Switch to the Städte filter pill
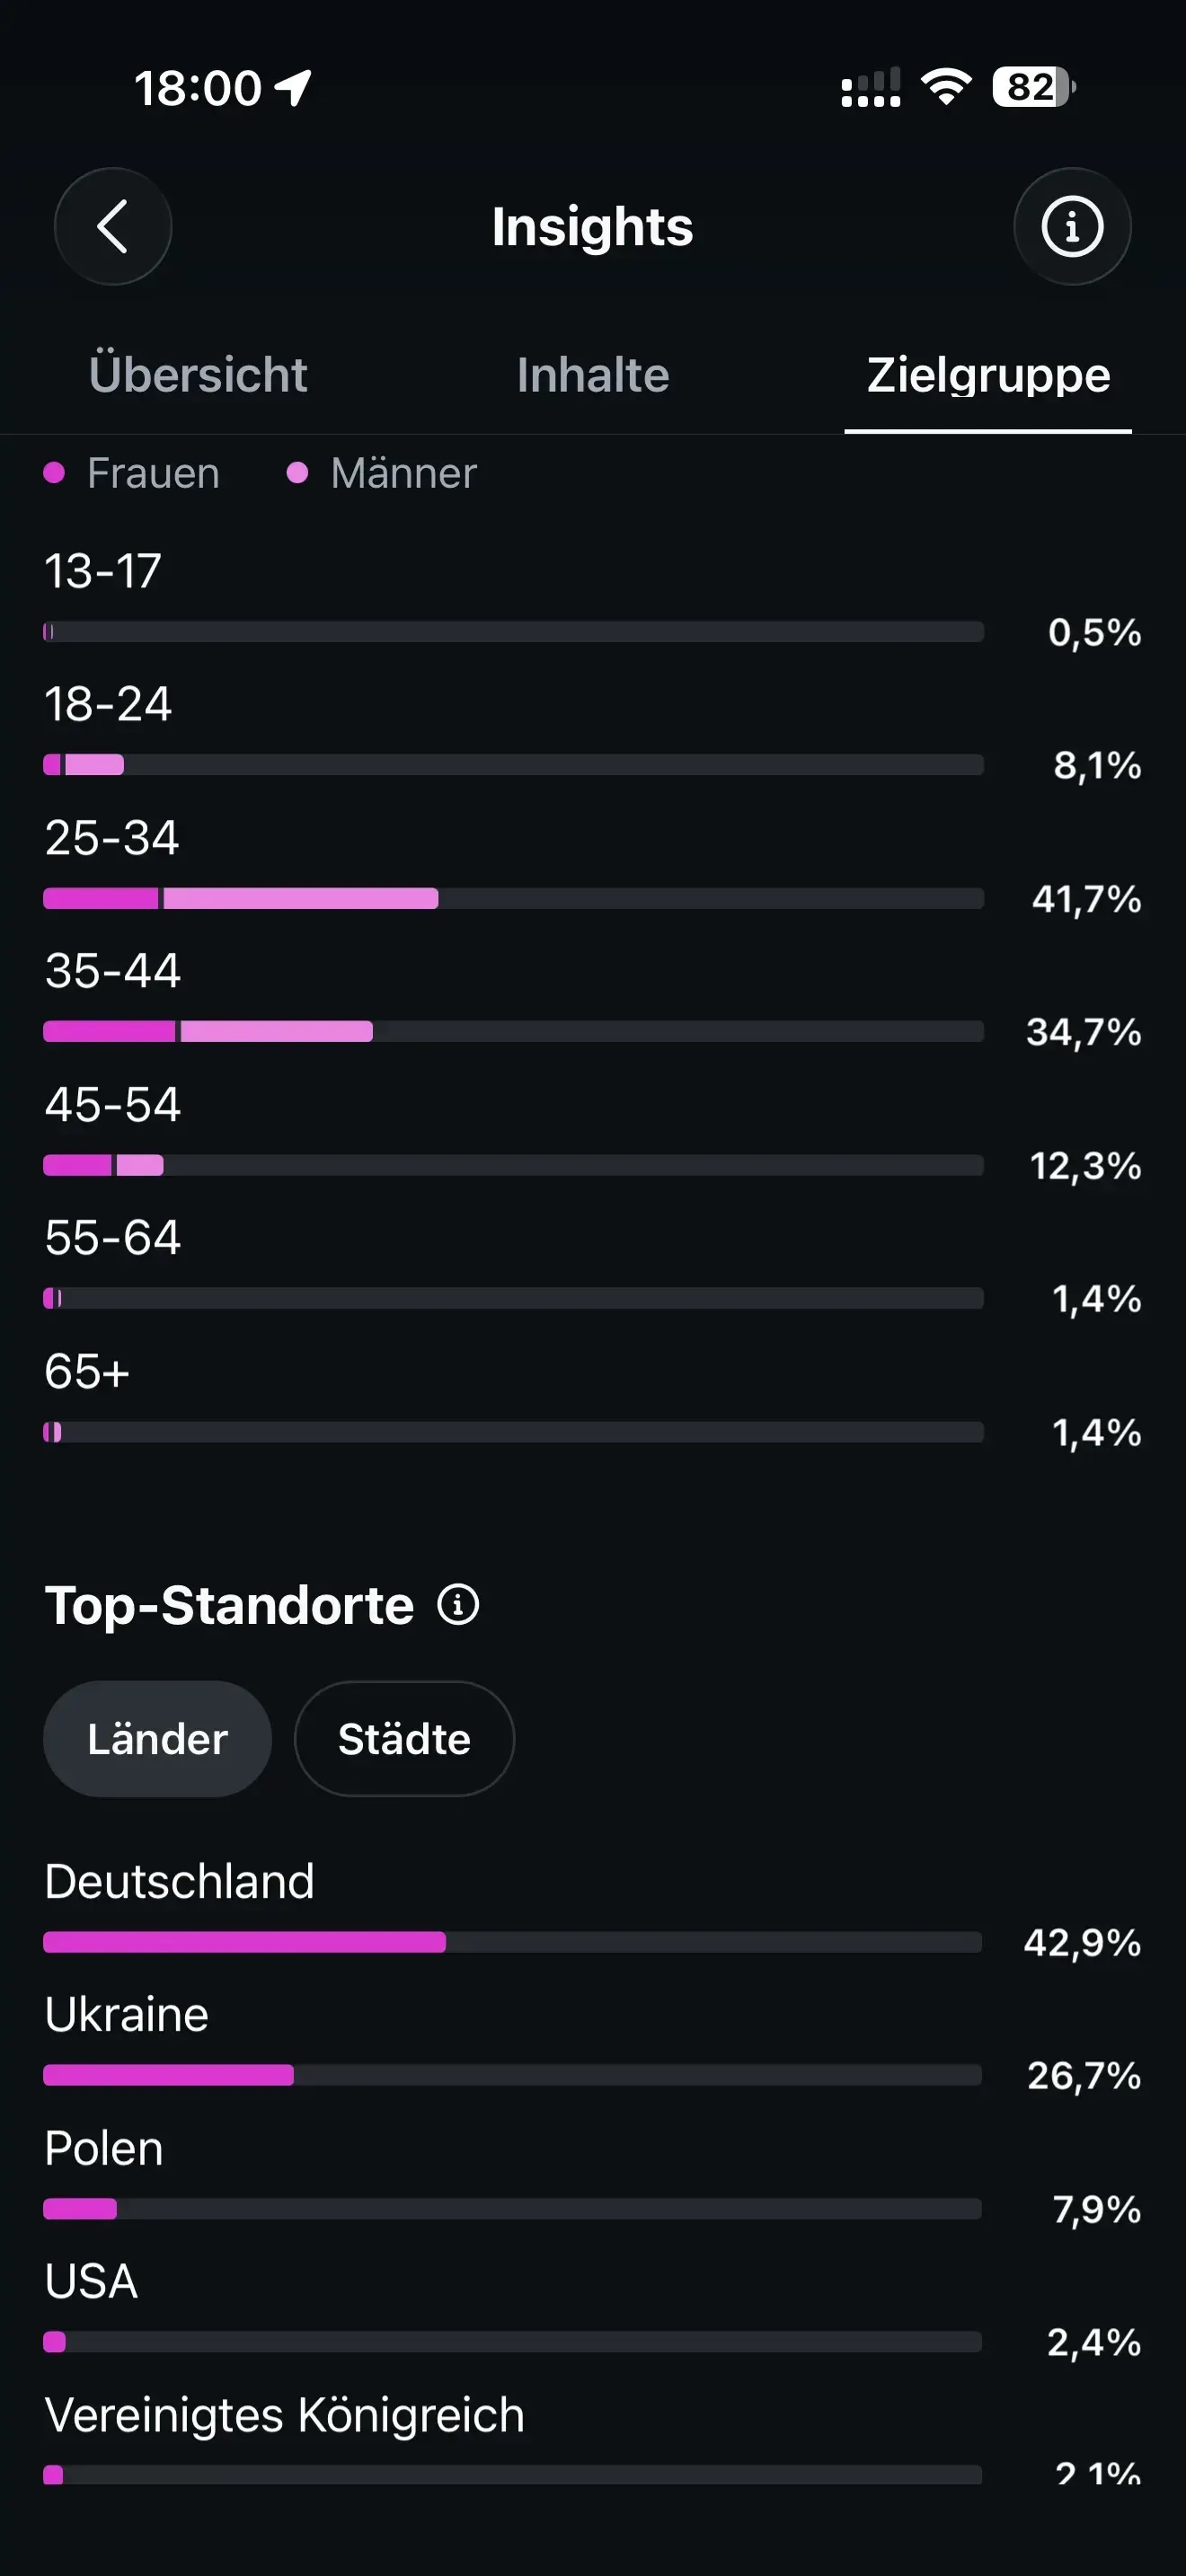Screen dimensions: 1186x2576 404,1739
